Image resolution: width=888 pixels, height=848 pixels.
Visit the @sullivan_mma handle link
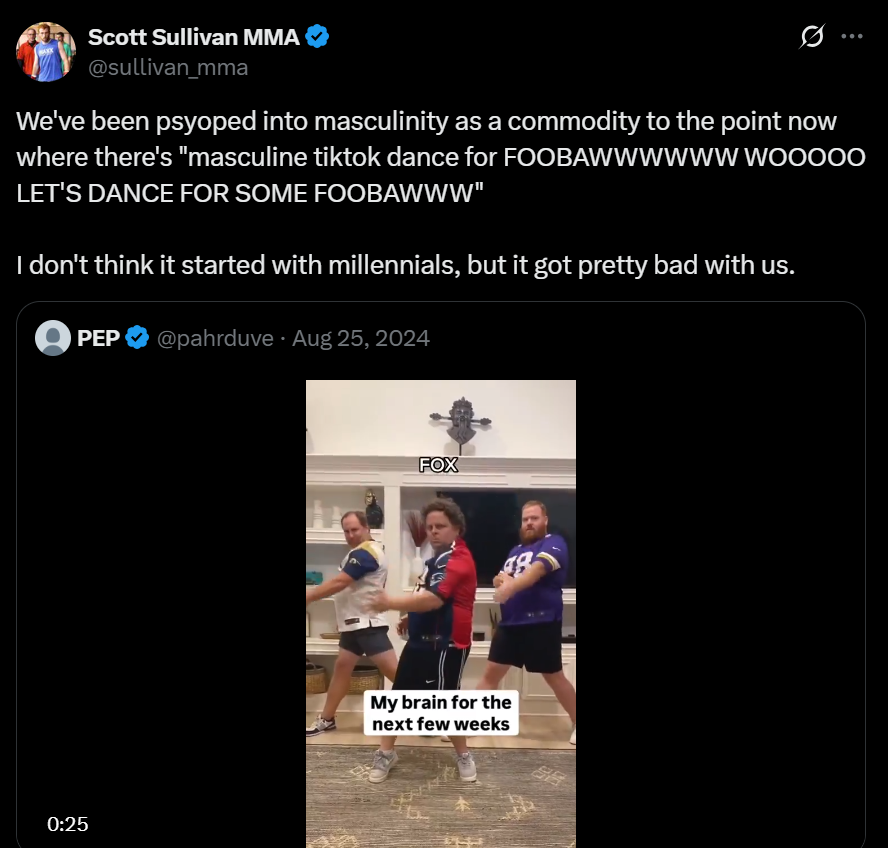coord(168,67)
